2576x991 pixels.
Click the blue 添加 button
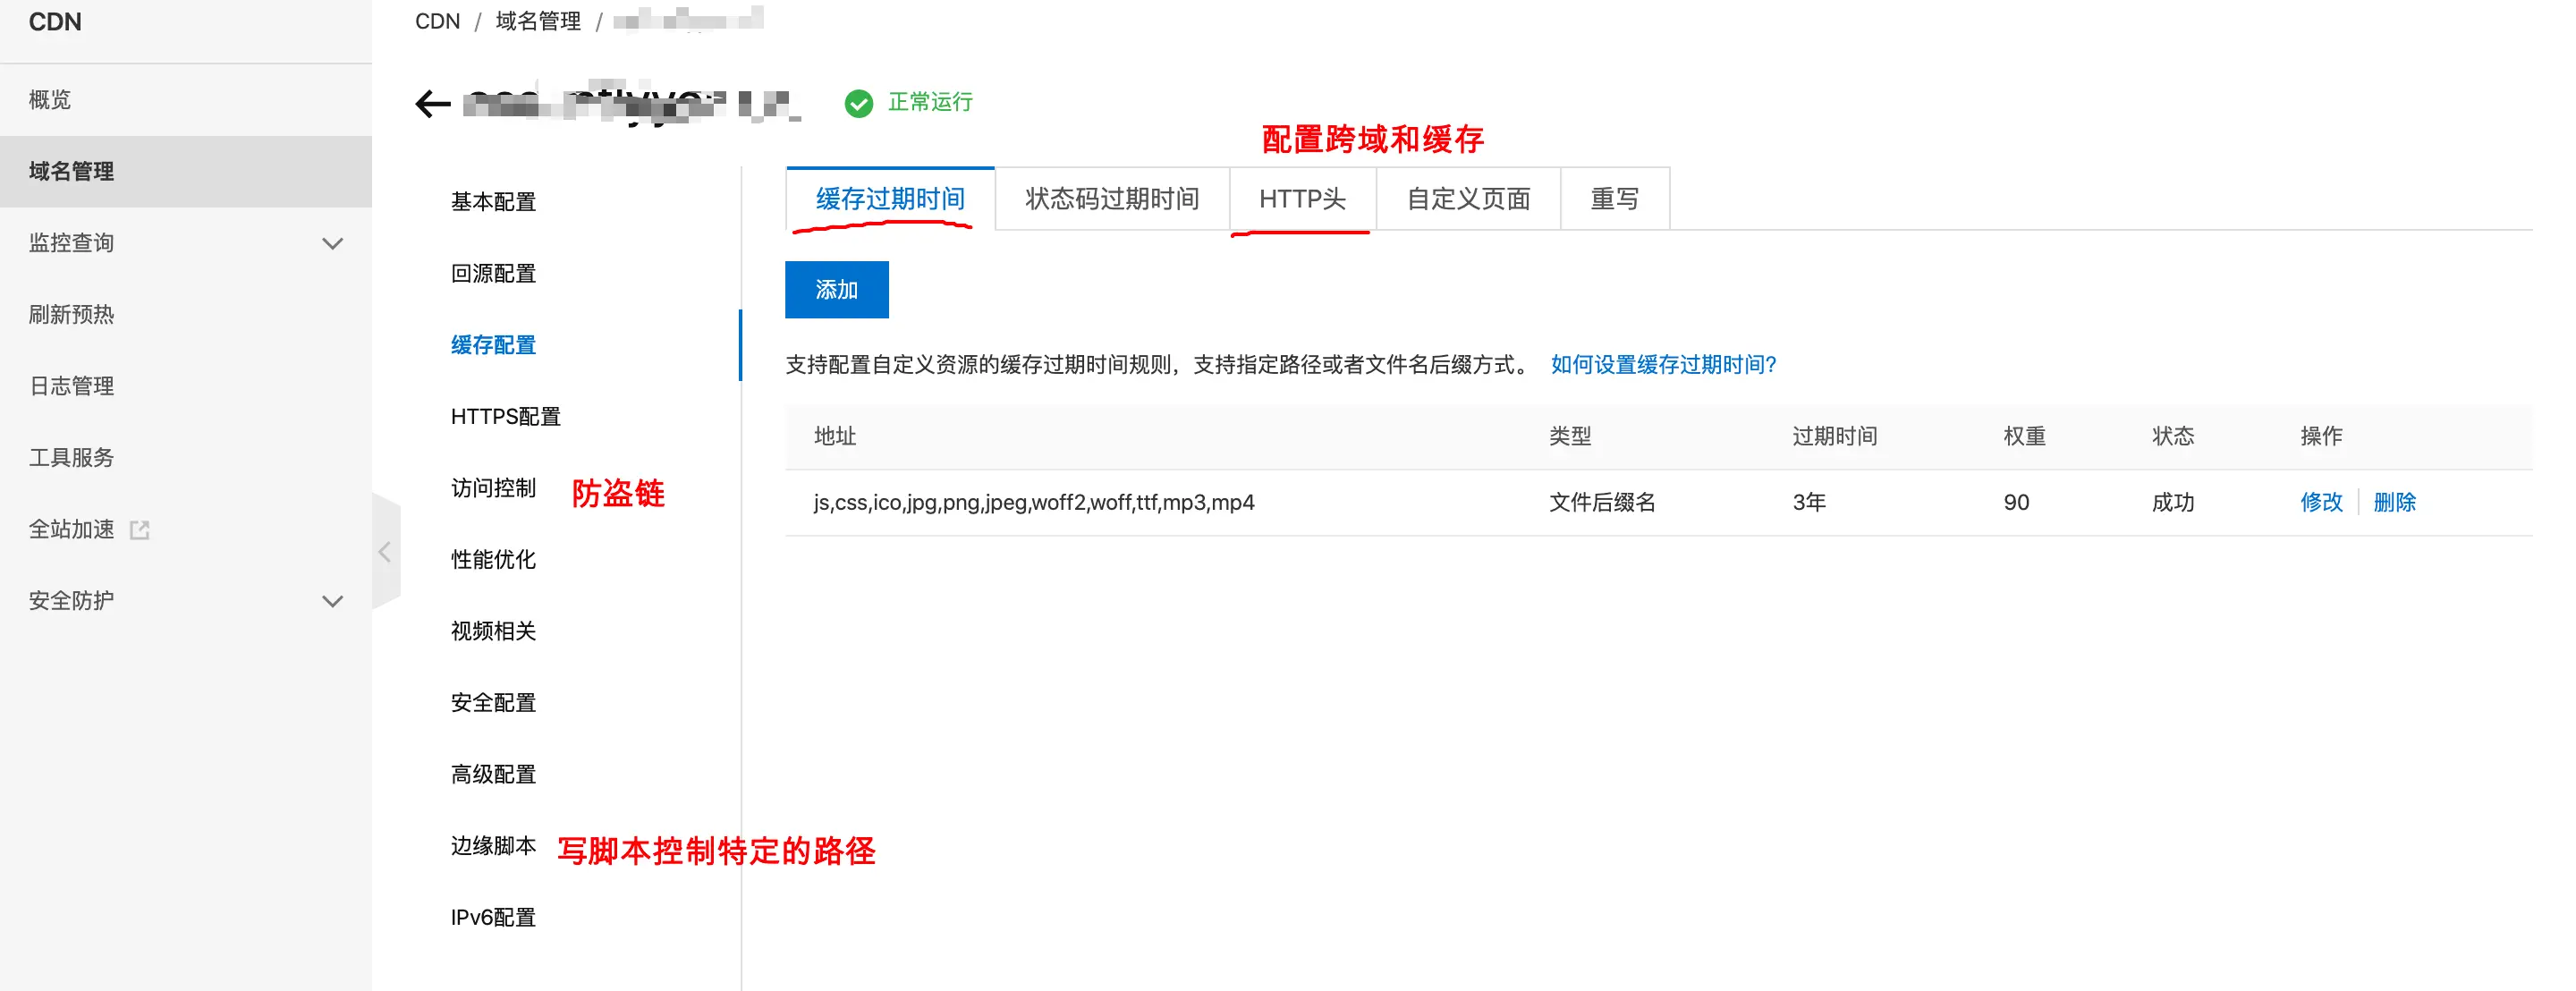(x=836, y=290)
